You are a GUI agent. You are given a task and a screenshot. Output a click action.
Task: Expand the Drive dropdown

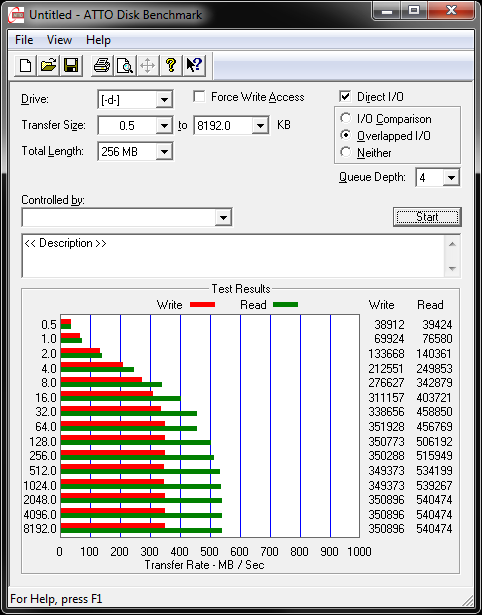click(x=164, y=100)
